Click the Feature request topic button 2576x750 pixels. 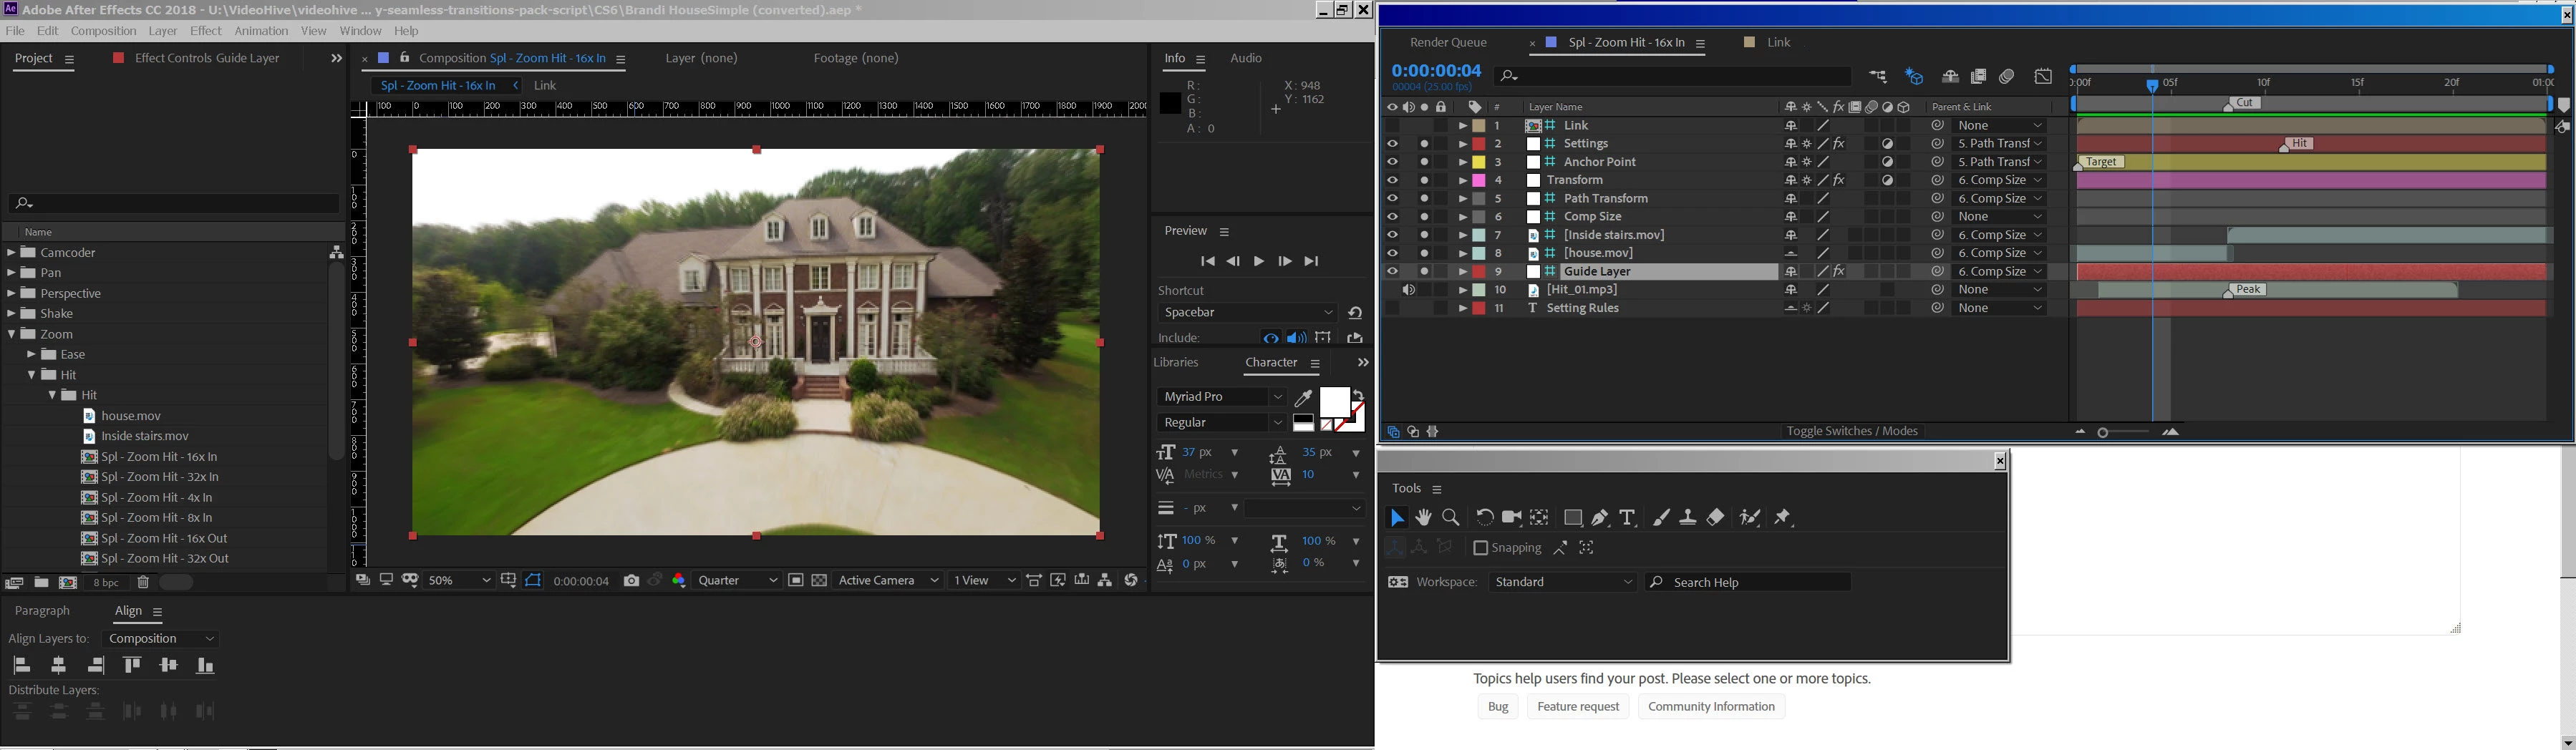click(x=1578, y=707)
